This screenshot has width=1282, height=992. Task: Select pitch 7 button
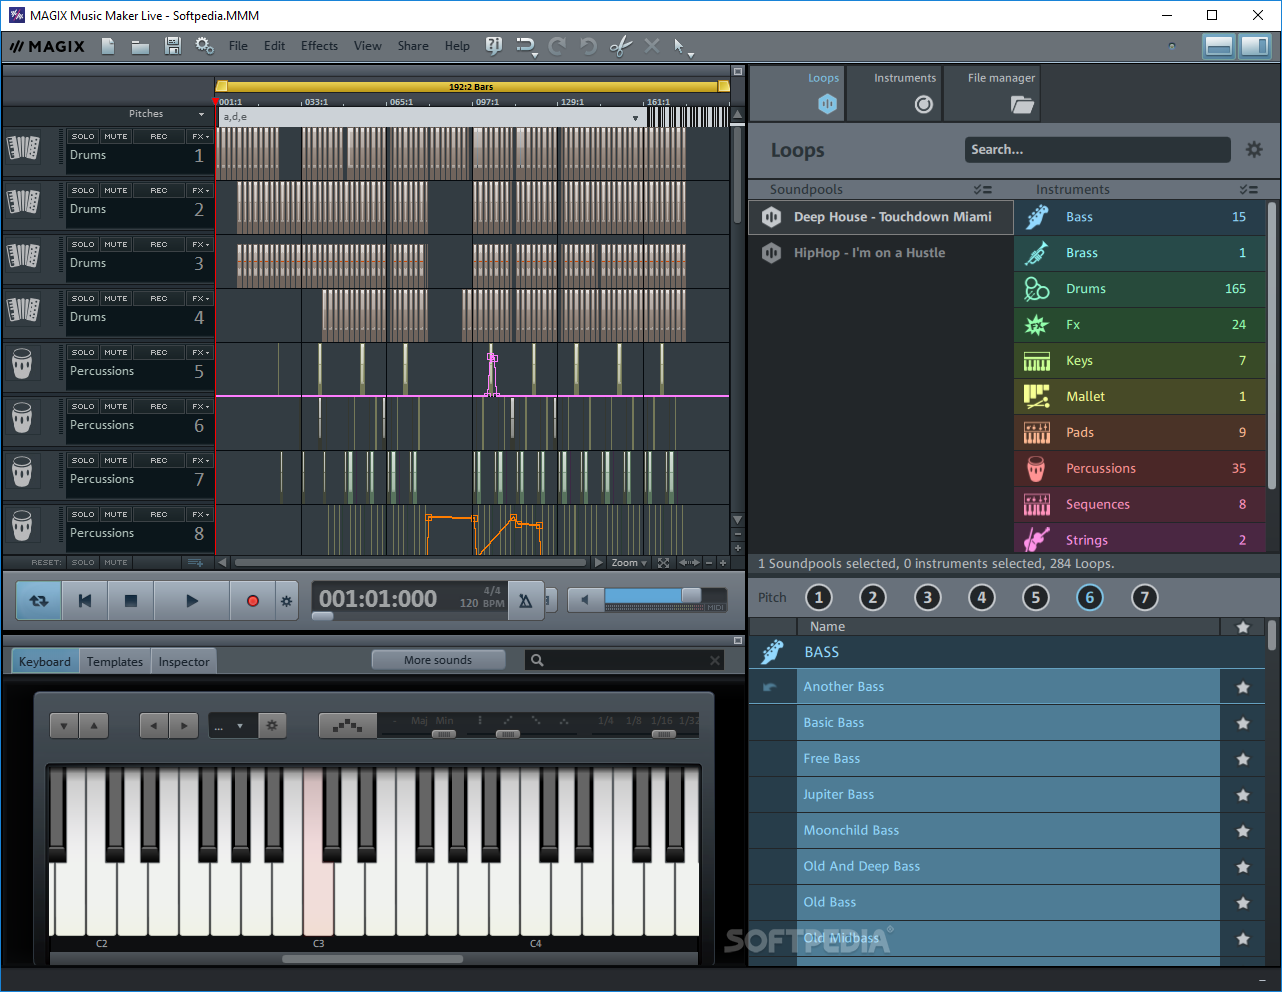(x=1144, y=598)
